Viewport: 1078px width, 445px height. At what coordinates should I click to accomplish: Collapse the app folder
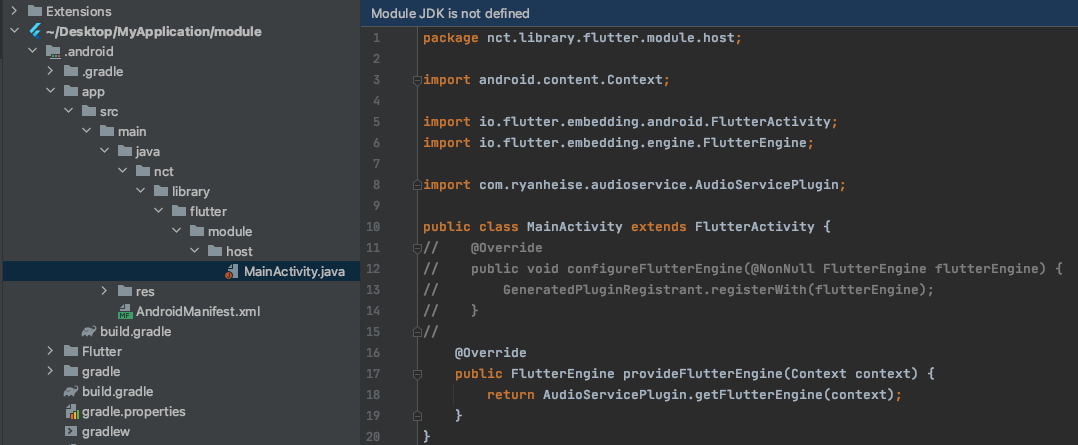[x=50, y=91]
